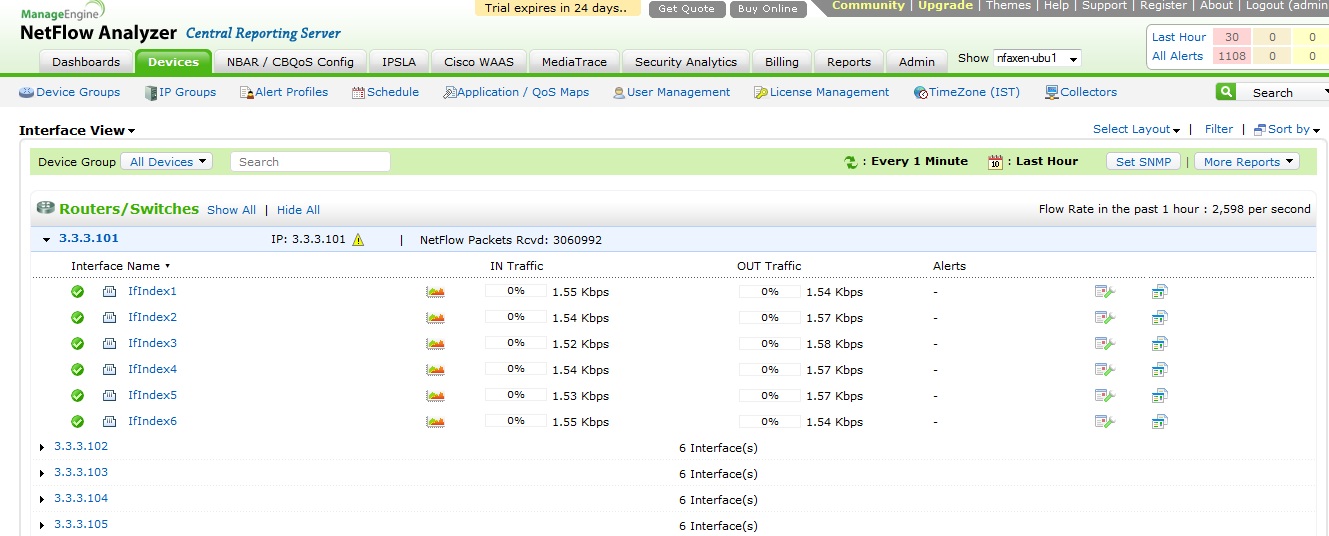Open Alert Profiles in the submenu
This screenshot has width=1329, height=536.
tap(284, 92)
